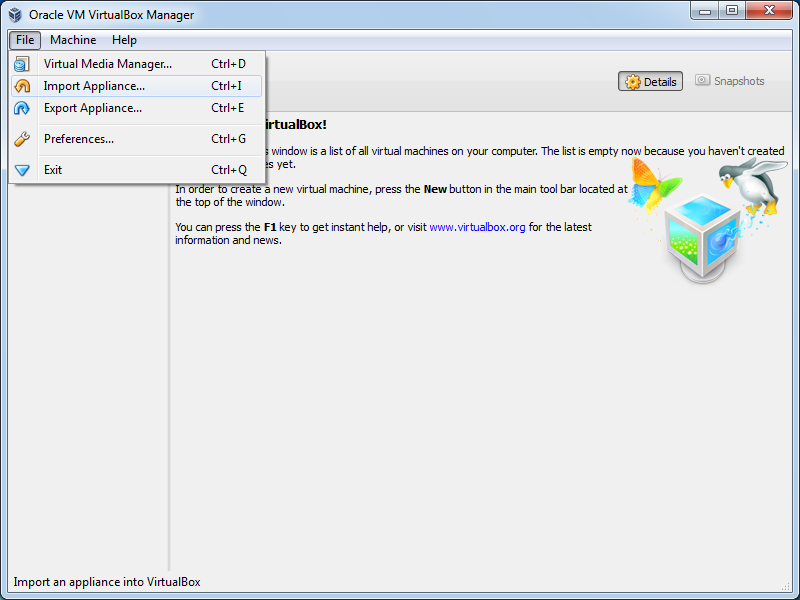The image size is (800, 600).
Task: Close the open File menu
Action: (25, 40)
